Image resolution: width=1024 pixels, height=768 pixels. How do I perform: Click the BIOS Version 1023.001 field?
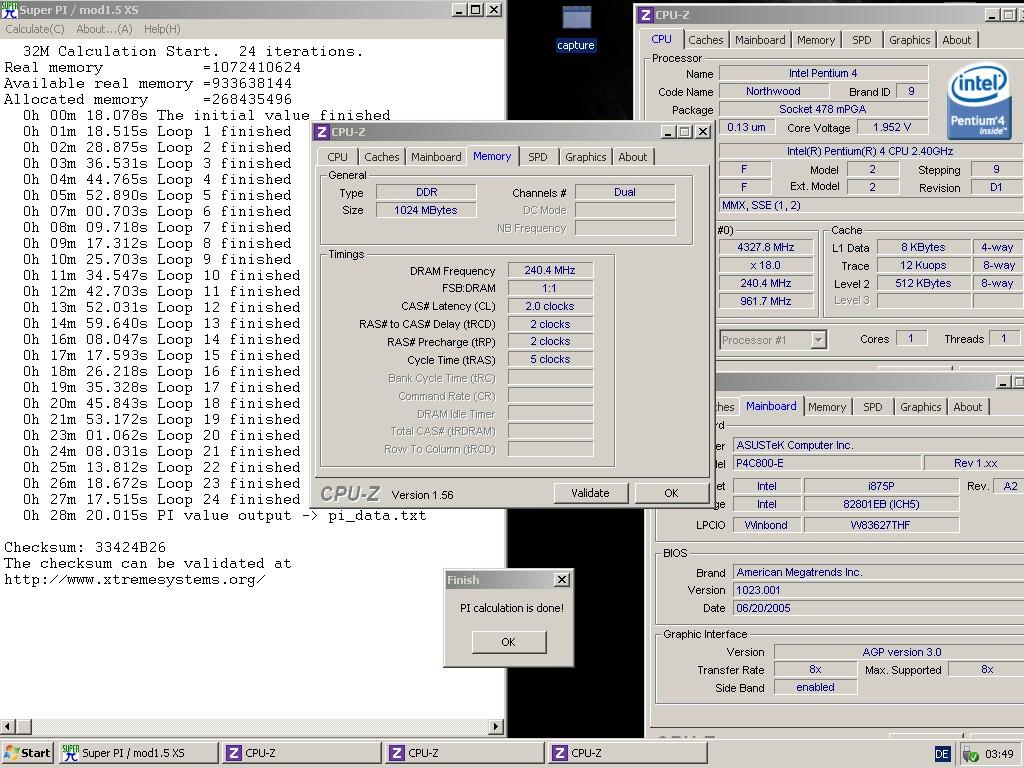point(878,590)
